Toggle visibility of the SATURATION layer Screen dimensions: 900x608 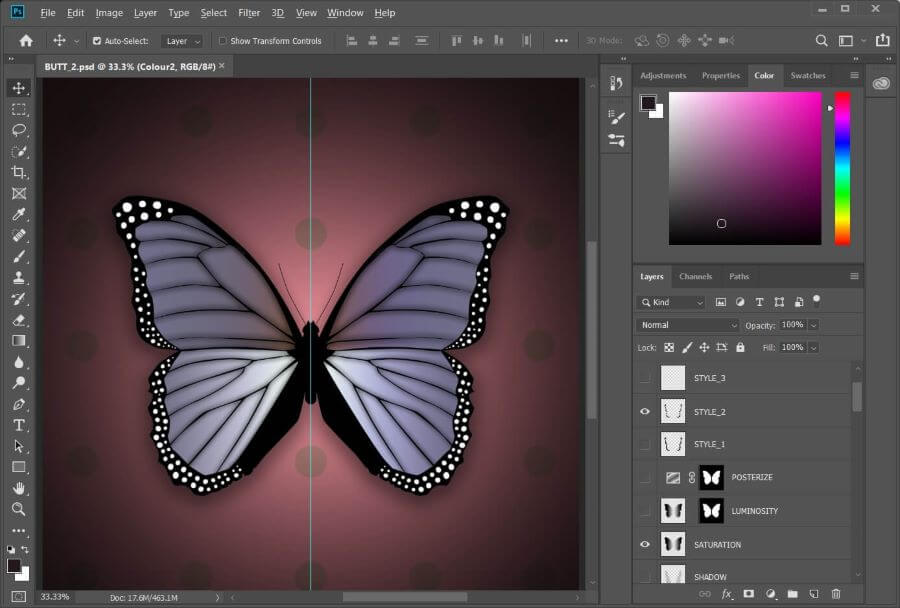tap(645, 545)
